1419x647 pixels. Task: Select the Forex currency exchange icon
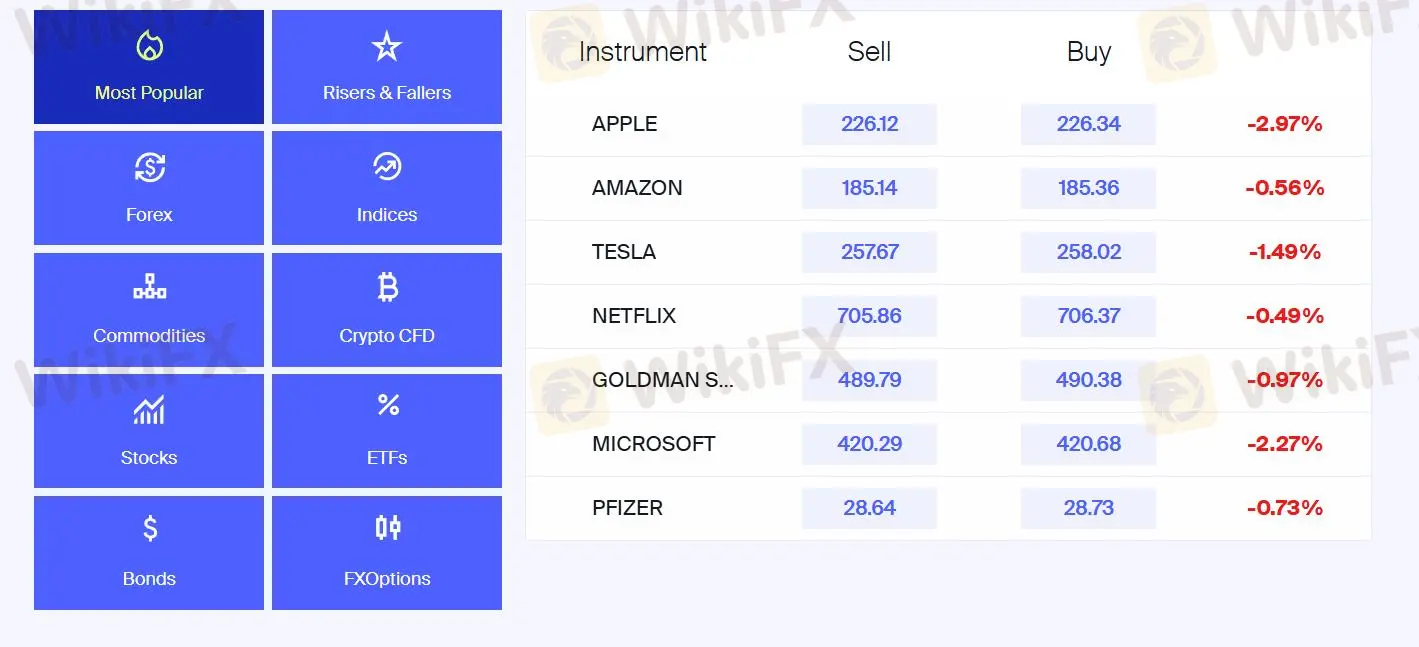[149, 167]
